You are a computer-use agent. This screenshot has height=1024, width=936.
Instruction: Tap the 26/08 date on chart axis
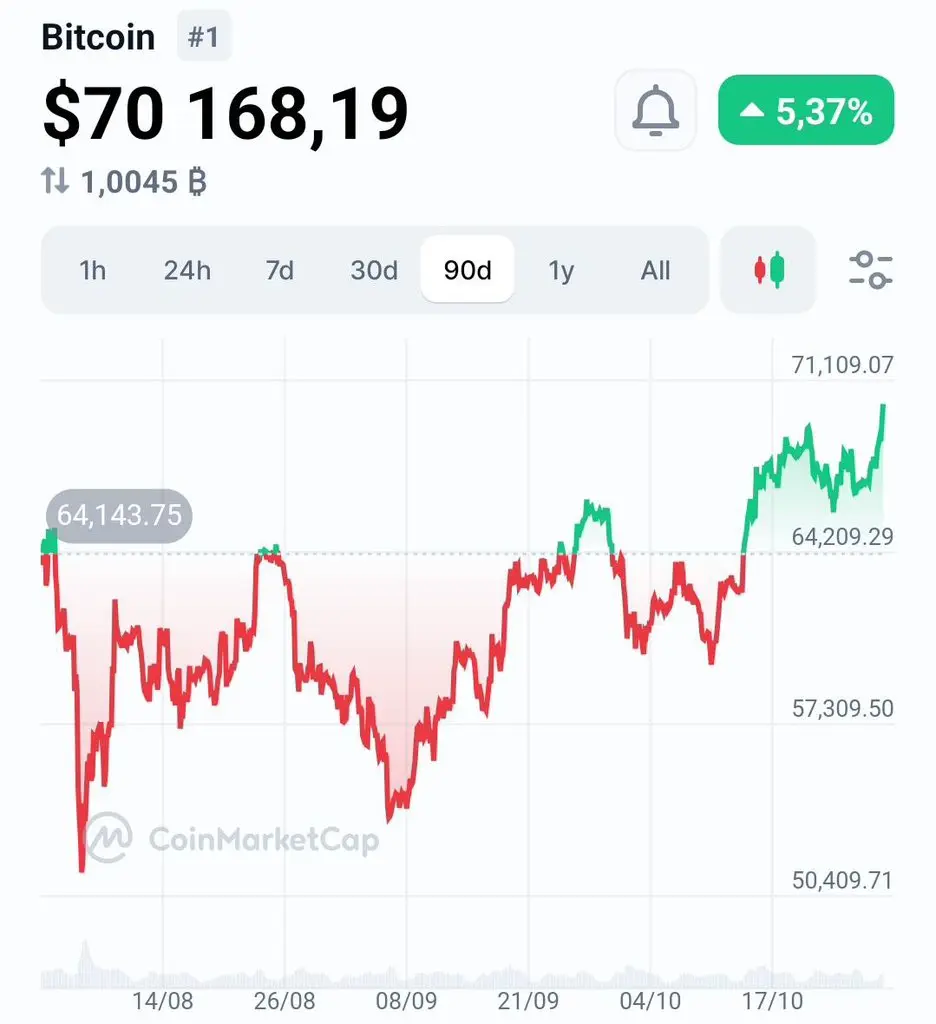pyautogui.click(x=284, y=1000)
